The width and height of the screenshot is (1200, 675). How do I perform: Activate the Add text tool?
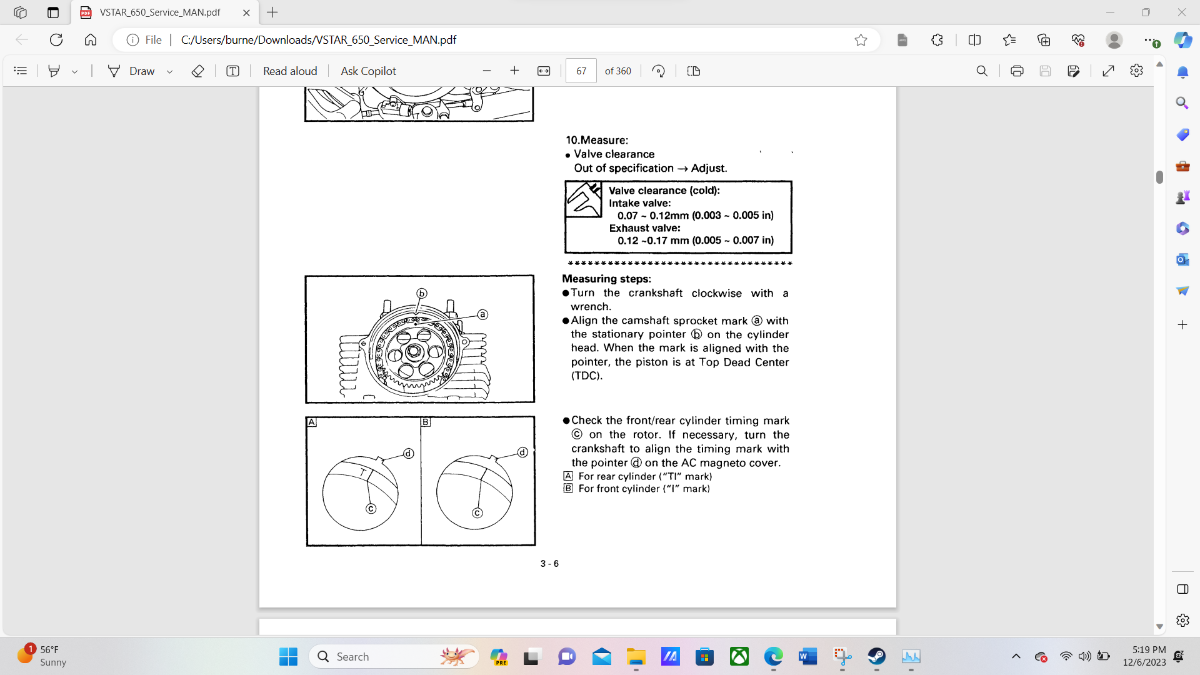pos(232,71)
